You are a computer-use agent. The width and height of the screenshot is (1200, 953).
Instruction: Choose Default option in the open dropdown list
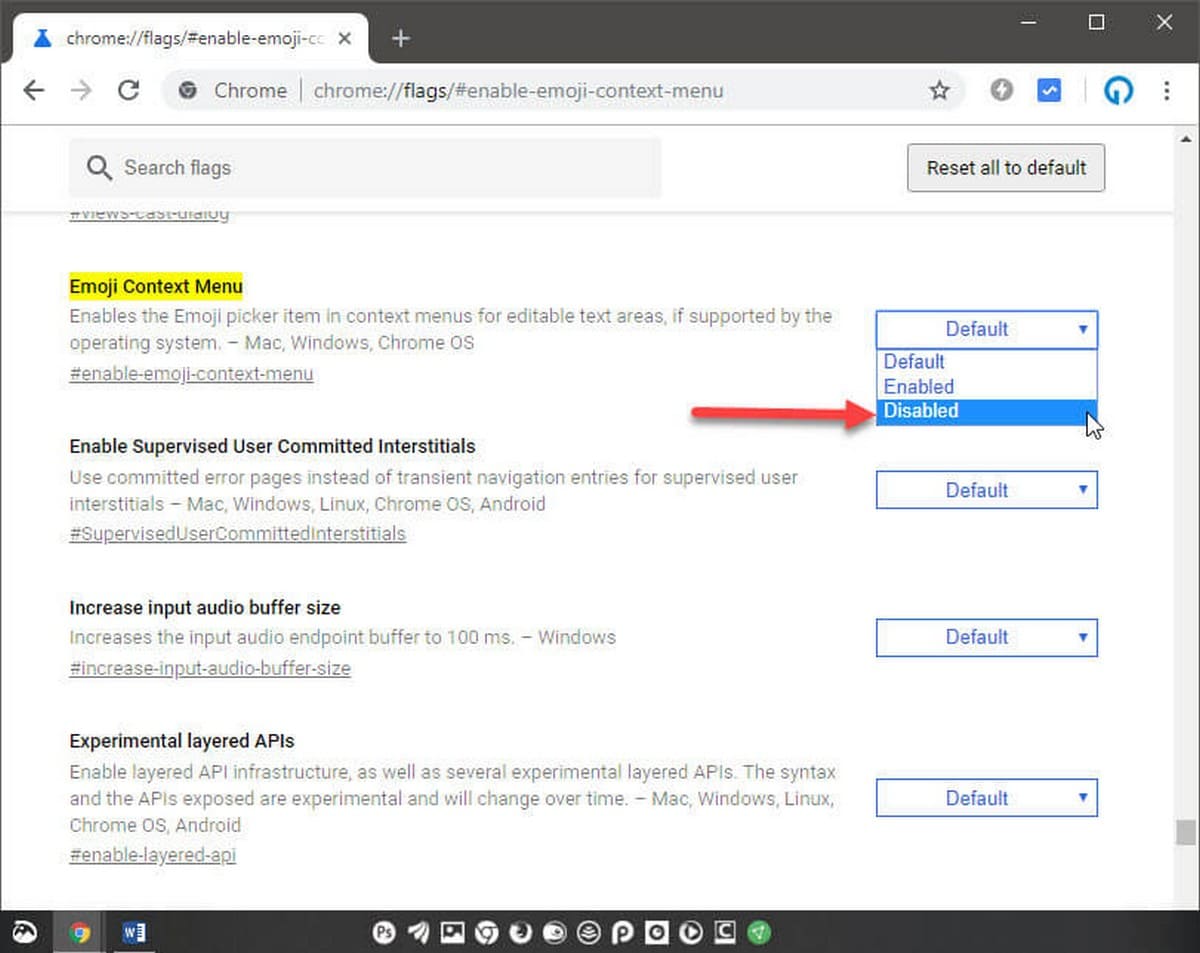[987, 361]
